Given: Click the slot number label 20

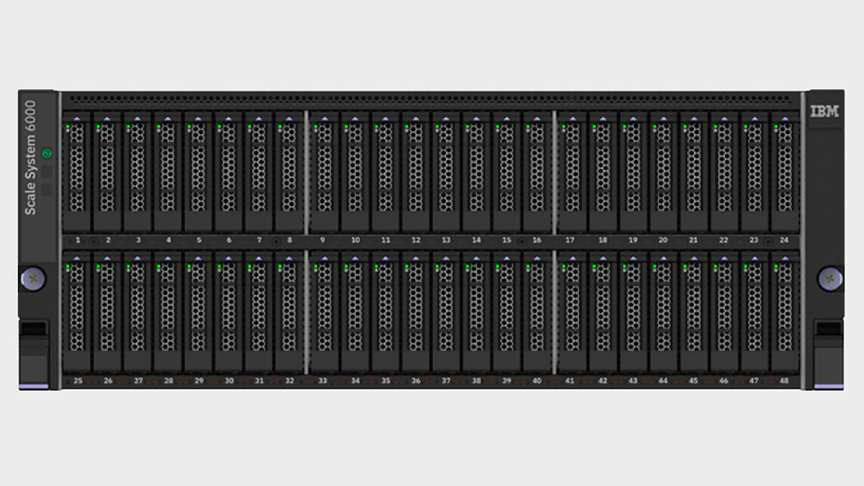Looking at the screenshot, I should point(663,240).
